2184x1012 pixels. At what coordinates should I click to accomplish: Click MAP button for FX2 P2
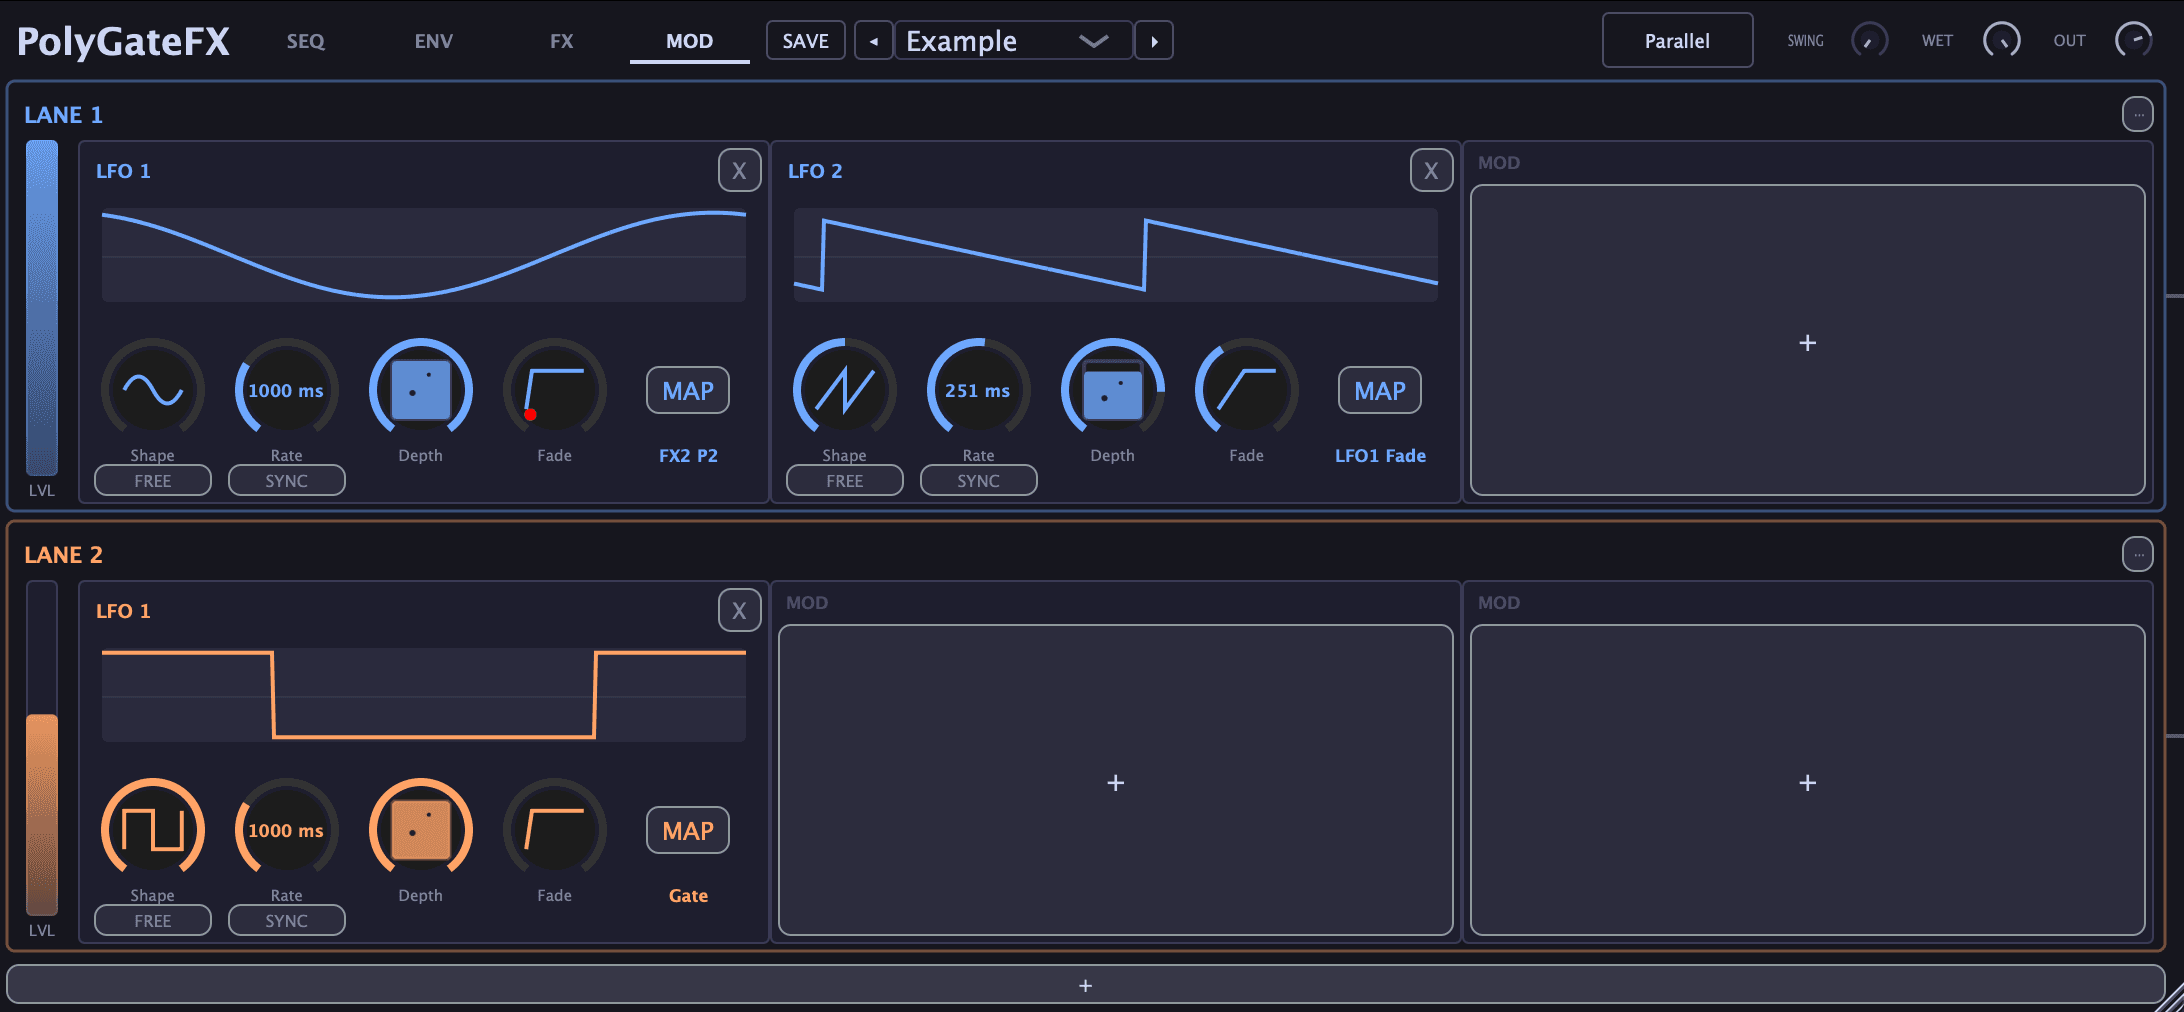(x=688, y=391)
